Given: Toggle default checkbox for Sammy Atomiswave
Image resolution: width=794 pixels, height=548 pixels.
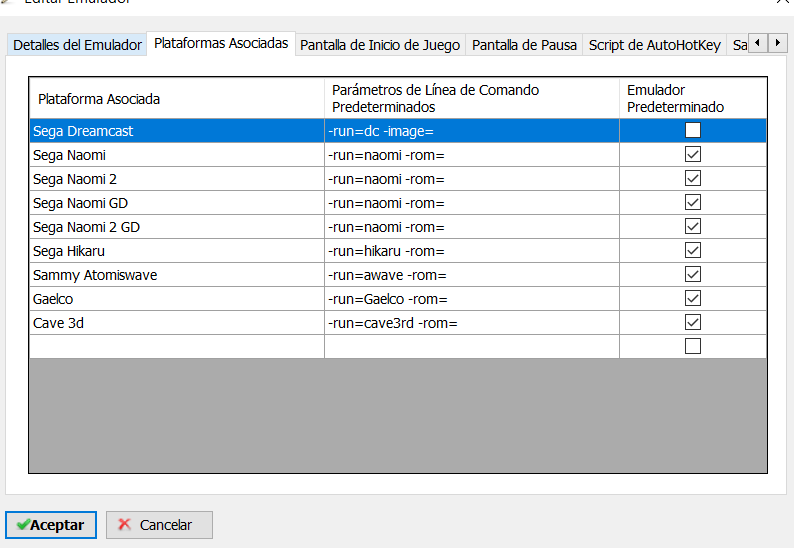Looking at the screenshot, I should [693, 274].
